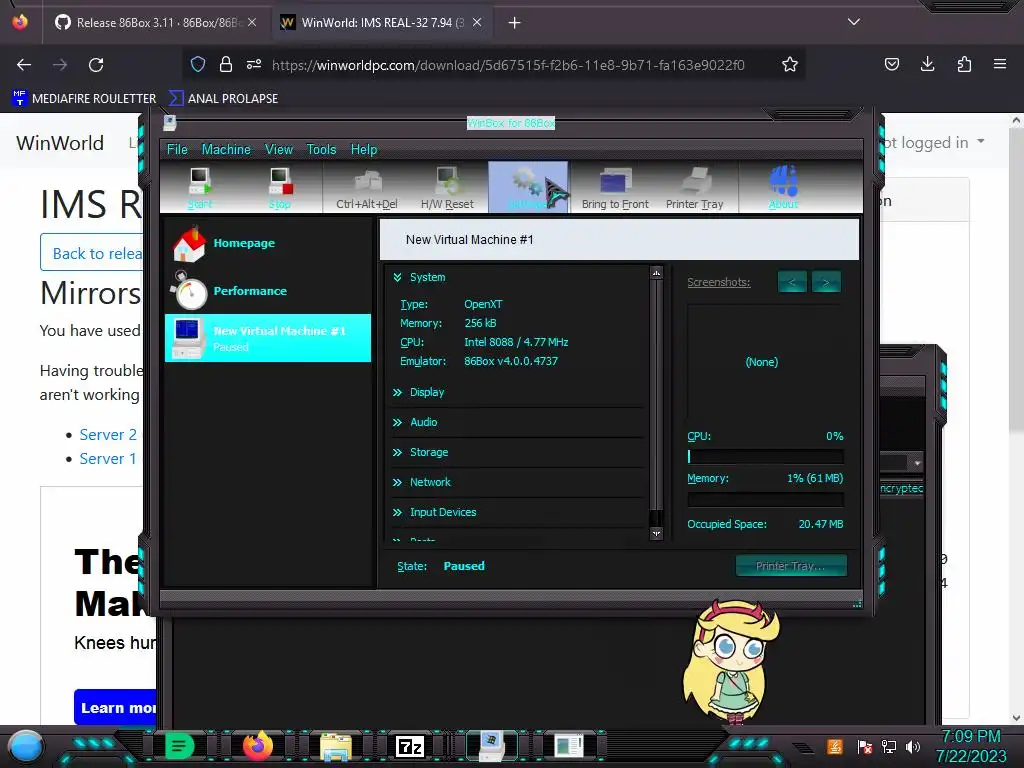Click the Firefox address bar URL

click(x=508, y=65)
